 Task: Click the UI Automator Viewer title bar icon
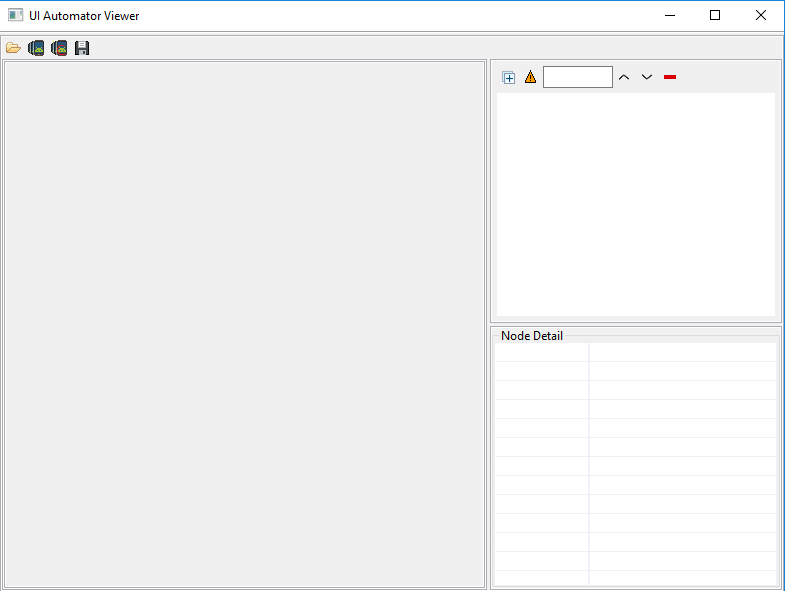point(16,15)
